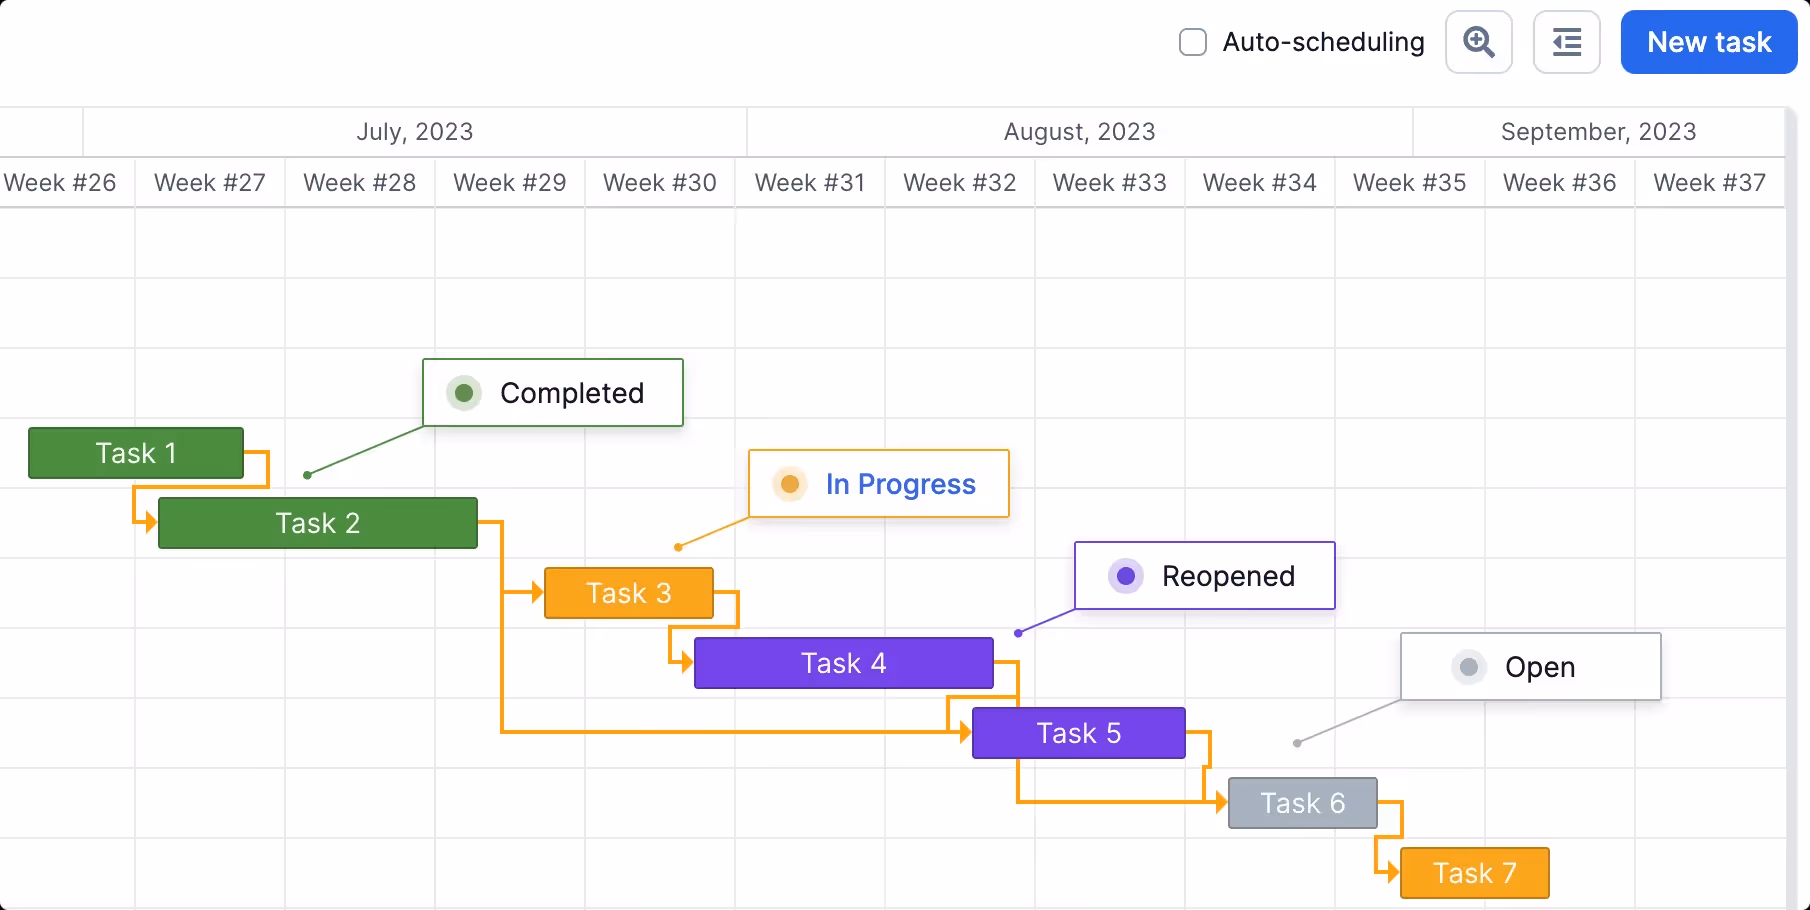Click the gray dot in the Open legend
The height and width of the screenshot is (910, 1810).
tap(1468, 667)
